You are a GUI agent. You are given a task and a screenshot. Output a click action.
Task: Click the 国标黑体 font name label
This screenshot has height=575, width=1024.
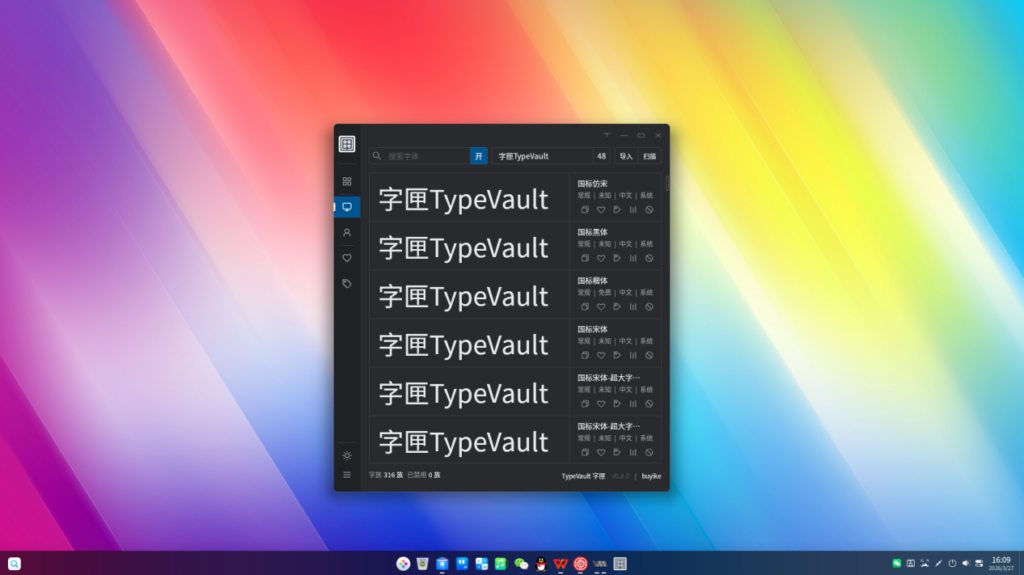pyautogui.click(x=592, y=232)
